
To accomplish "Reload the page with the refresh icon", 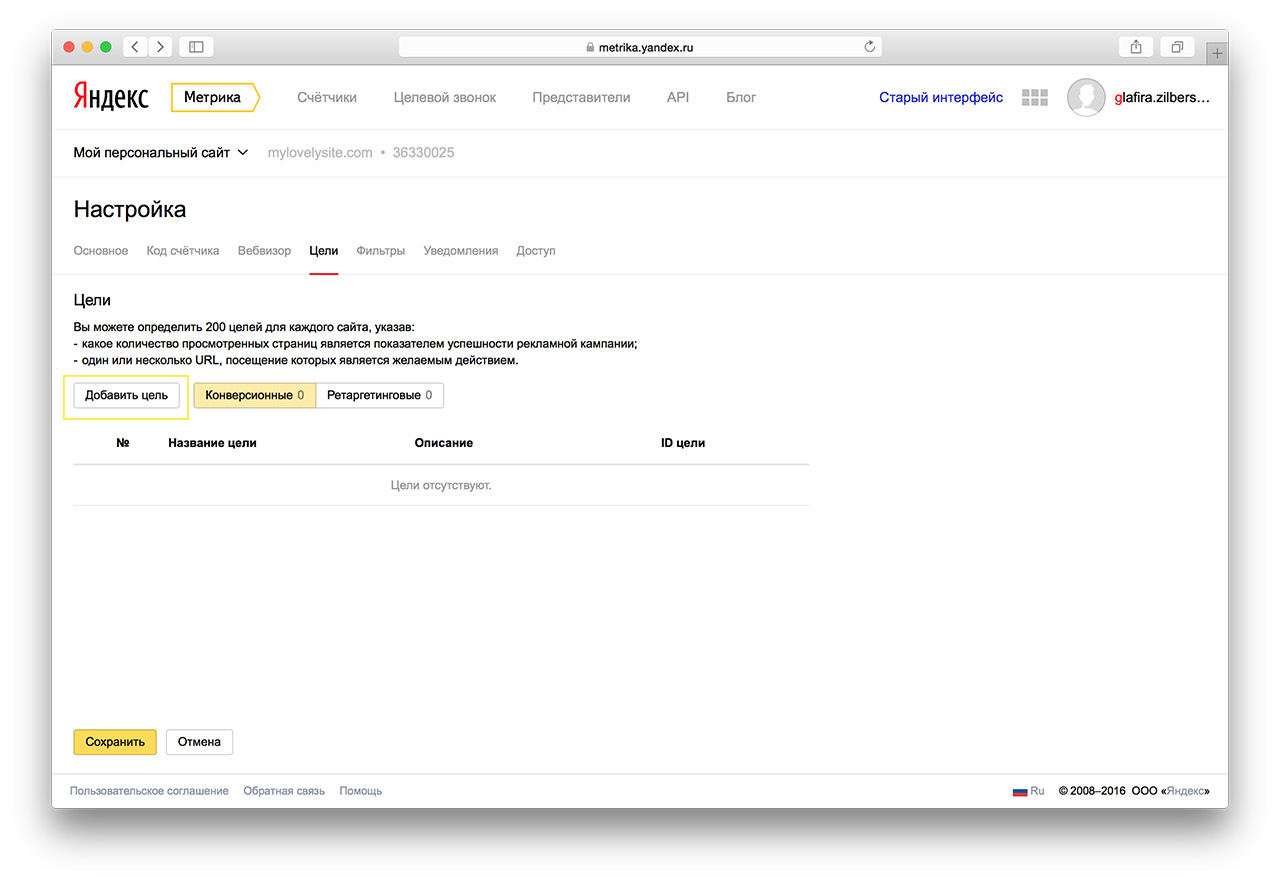I will point(869,47).
